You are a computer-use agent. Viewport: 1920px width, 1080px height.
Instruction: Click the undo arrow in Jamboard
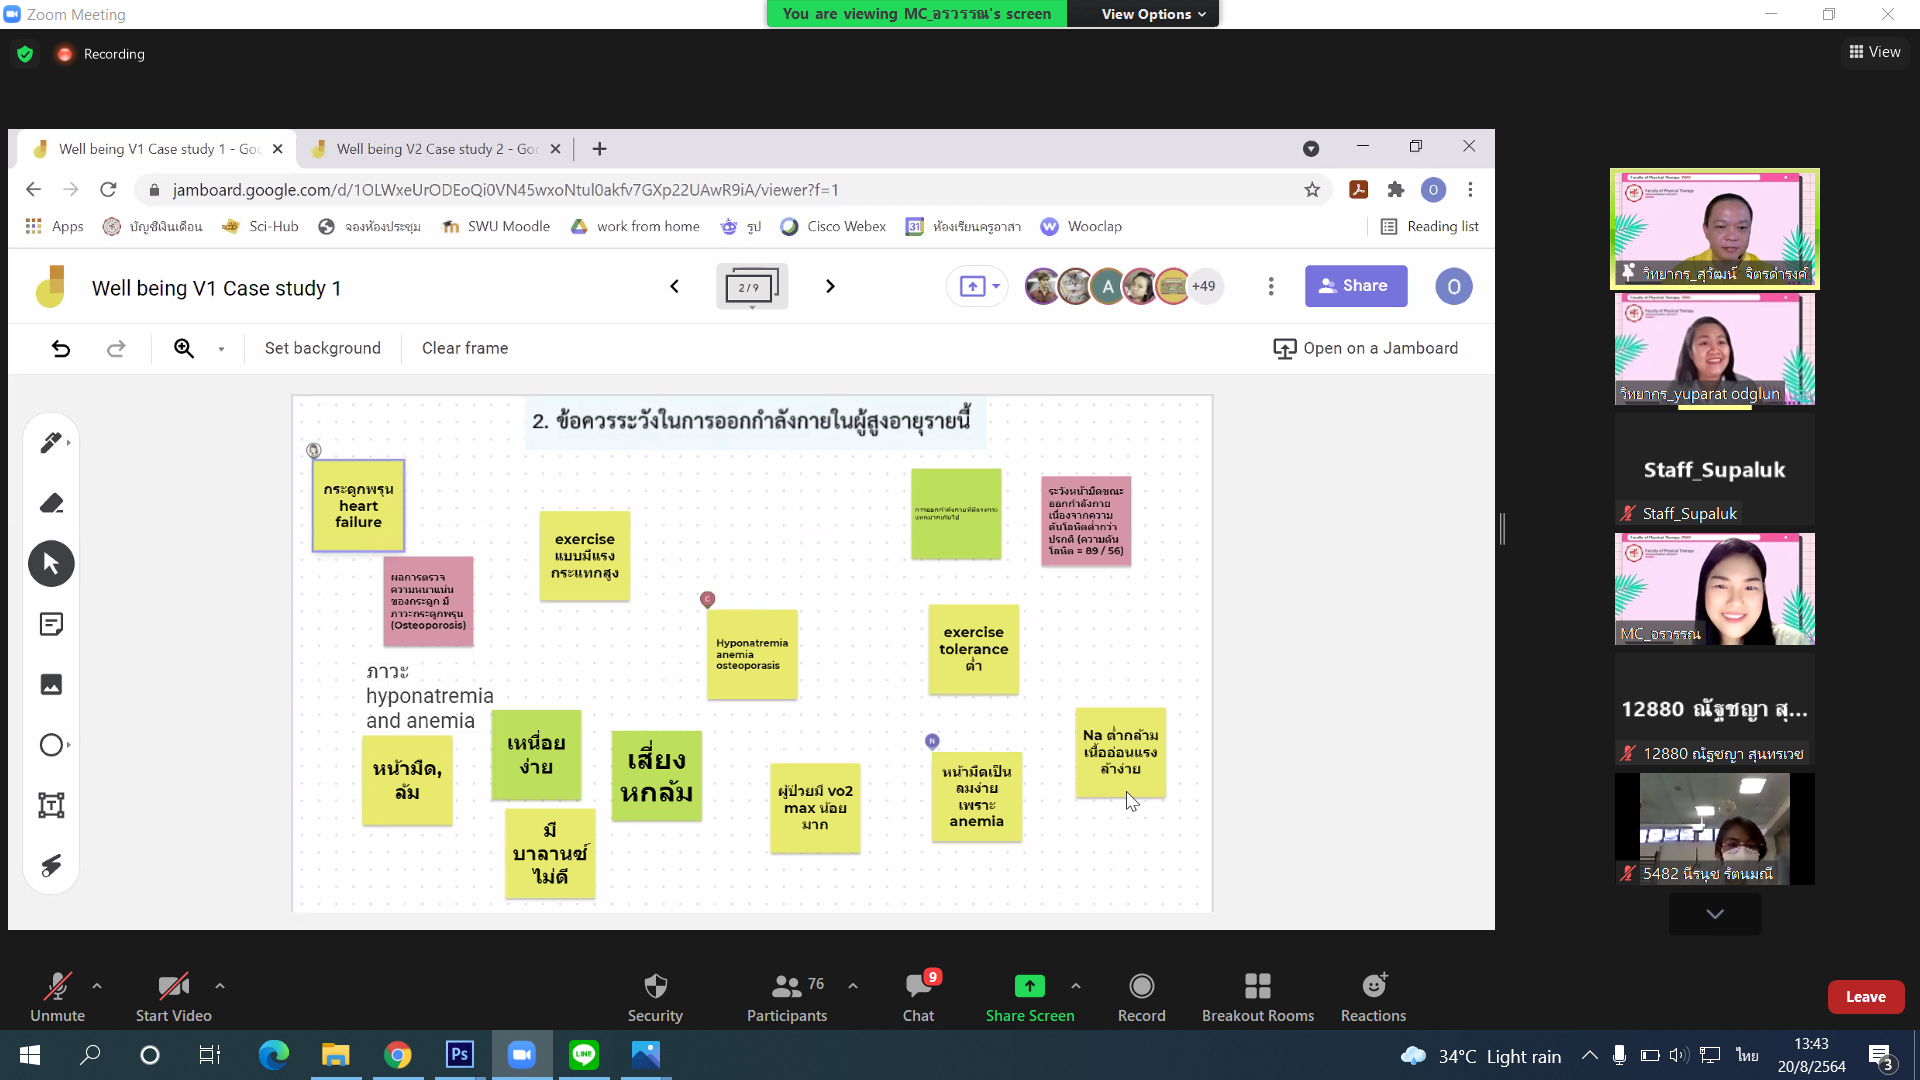pyautogui.click(x=61, y=348)
